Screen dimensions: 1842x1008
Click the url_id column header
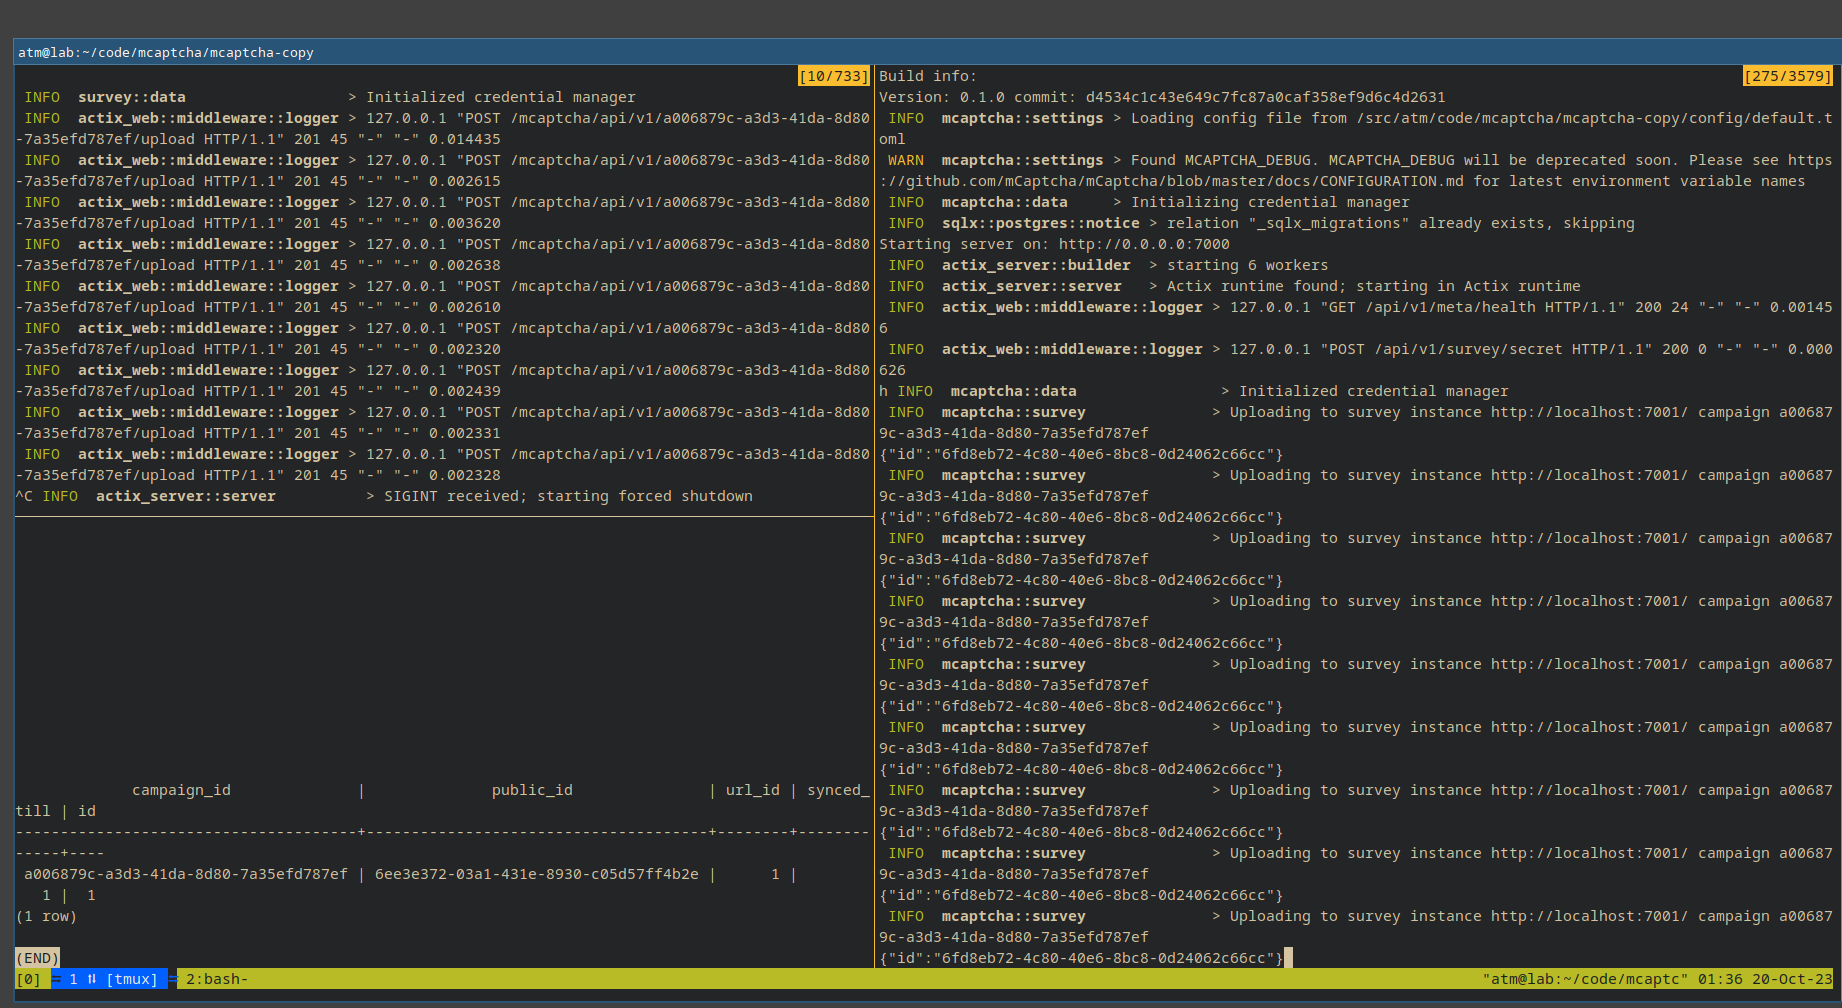[x=753, y=790]
